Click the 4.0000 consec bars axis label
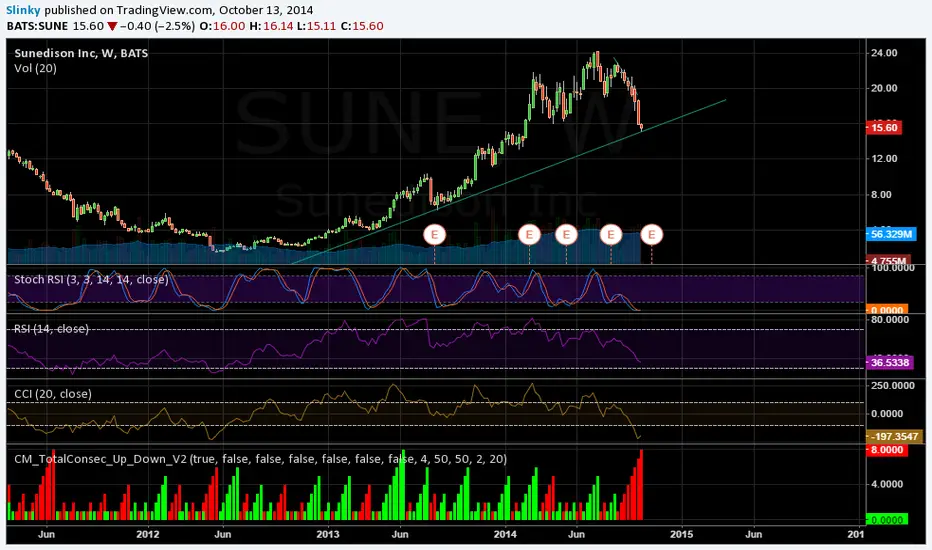 tap(887, 484)
